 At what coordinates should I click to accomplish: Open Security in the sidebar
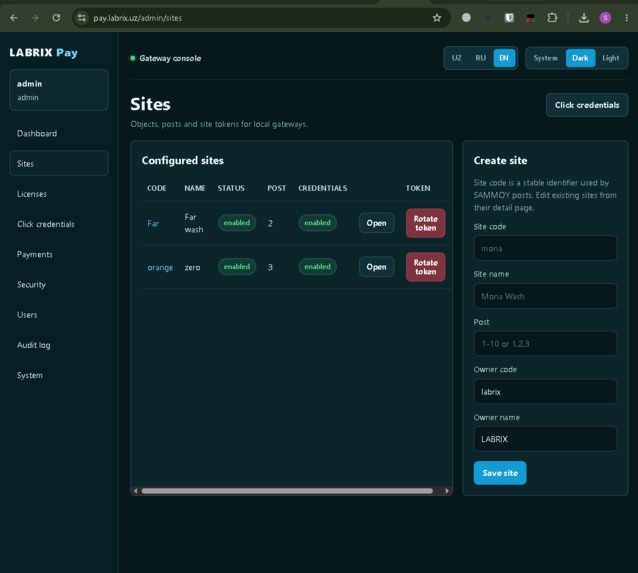click(59, 284)
